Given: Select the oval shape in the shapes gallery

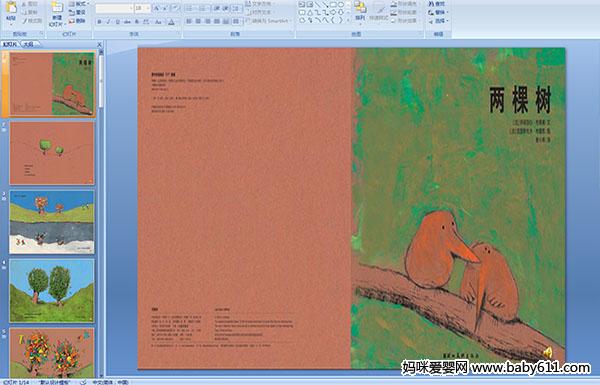Looking at the screenshot, I should tap(341, 5).
